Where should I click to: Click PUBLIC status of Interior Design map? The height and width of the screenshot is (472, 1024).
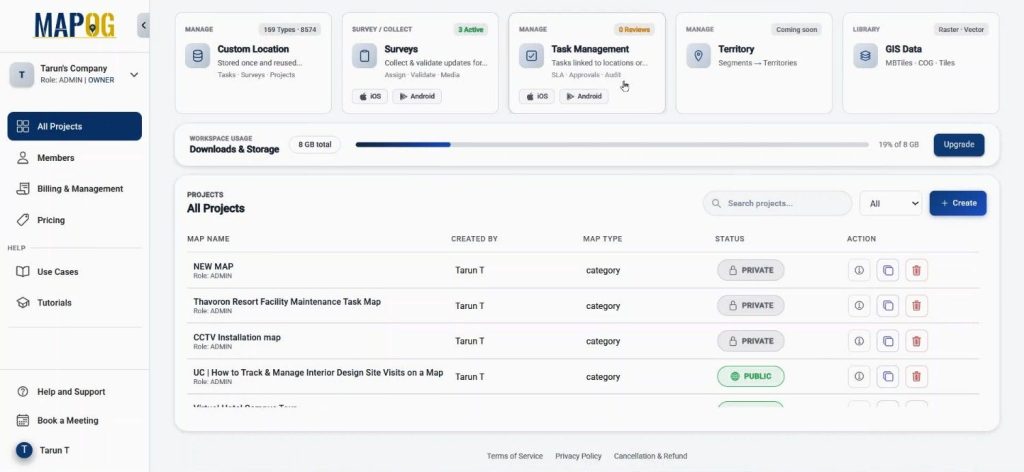[x=751, y=376]
